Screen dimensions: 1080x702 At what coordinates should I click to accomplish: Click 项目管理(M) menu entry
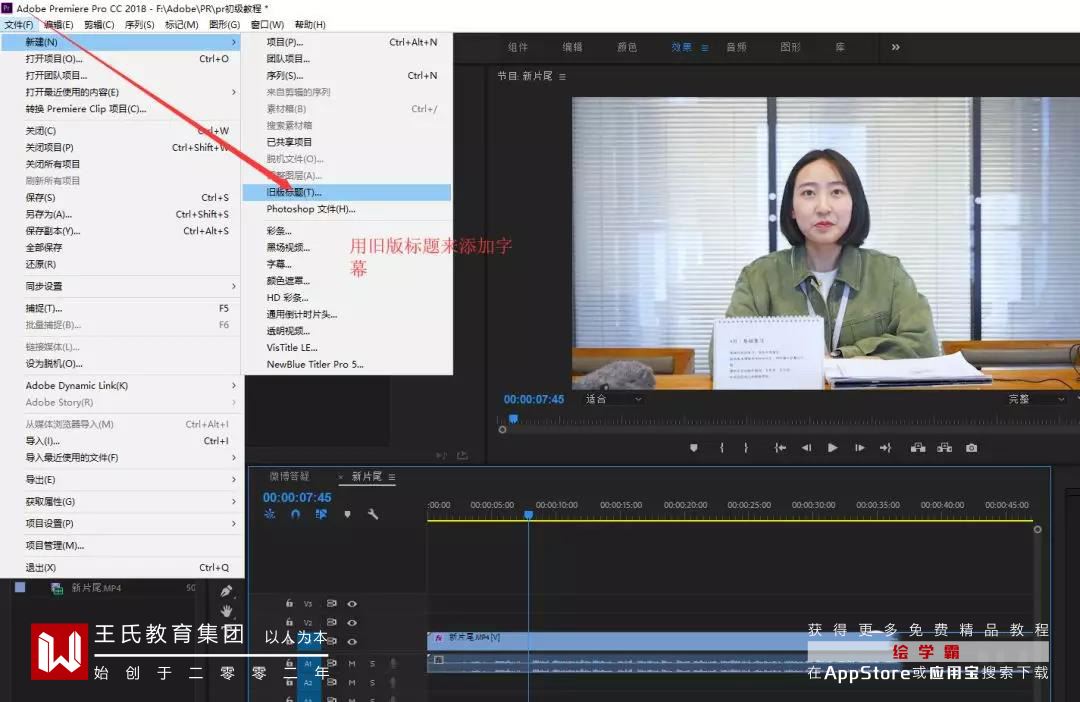point(122,546)
